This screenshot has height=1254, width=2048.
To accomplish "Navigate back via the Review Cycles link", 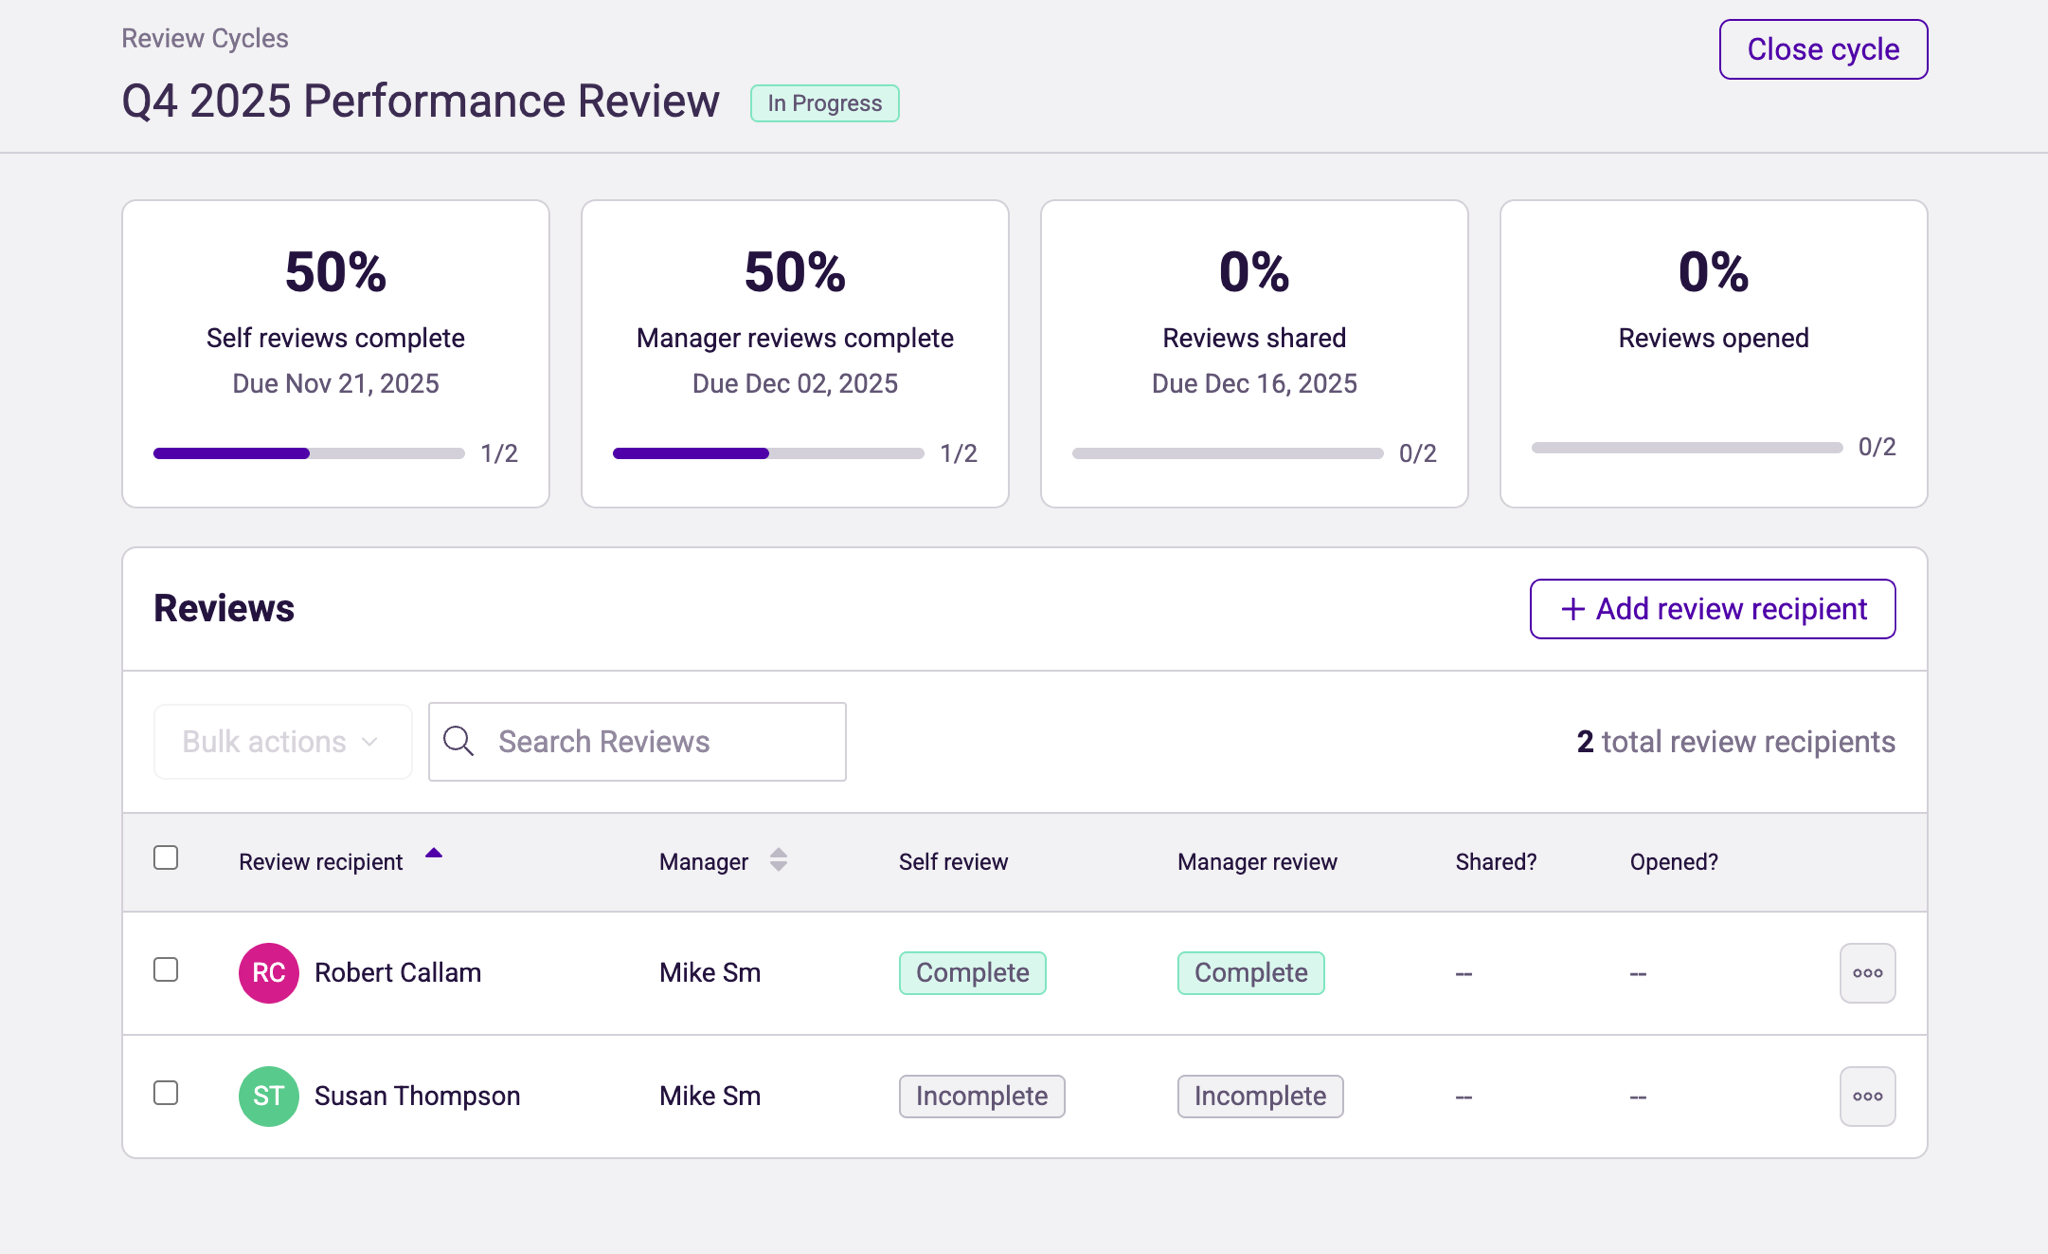I will pos(204,38).
